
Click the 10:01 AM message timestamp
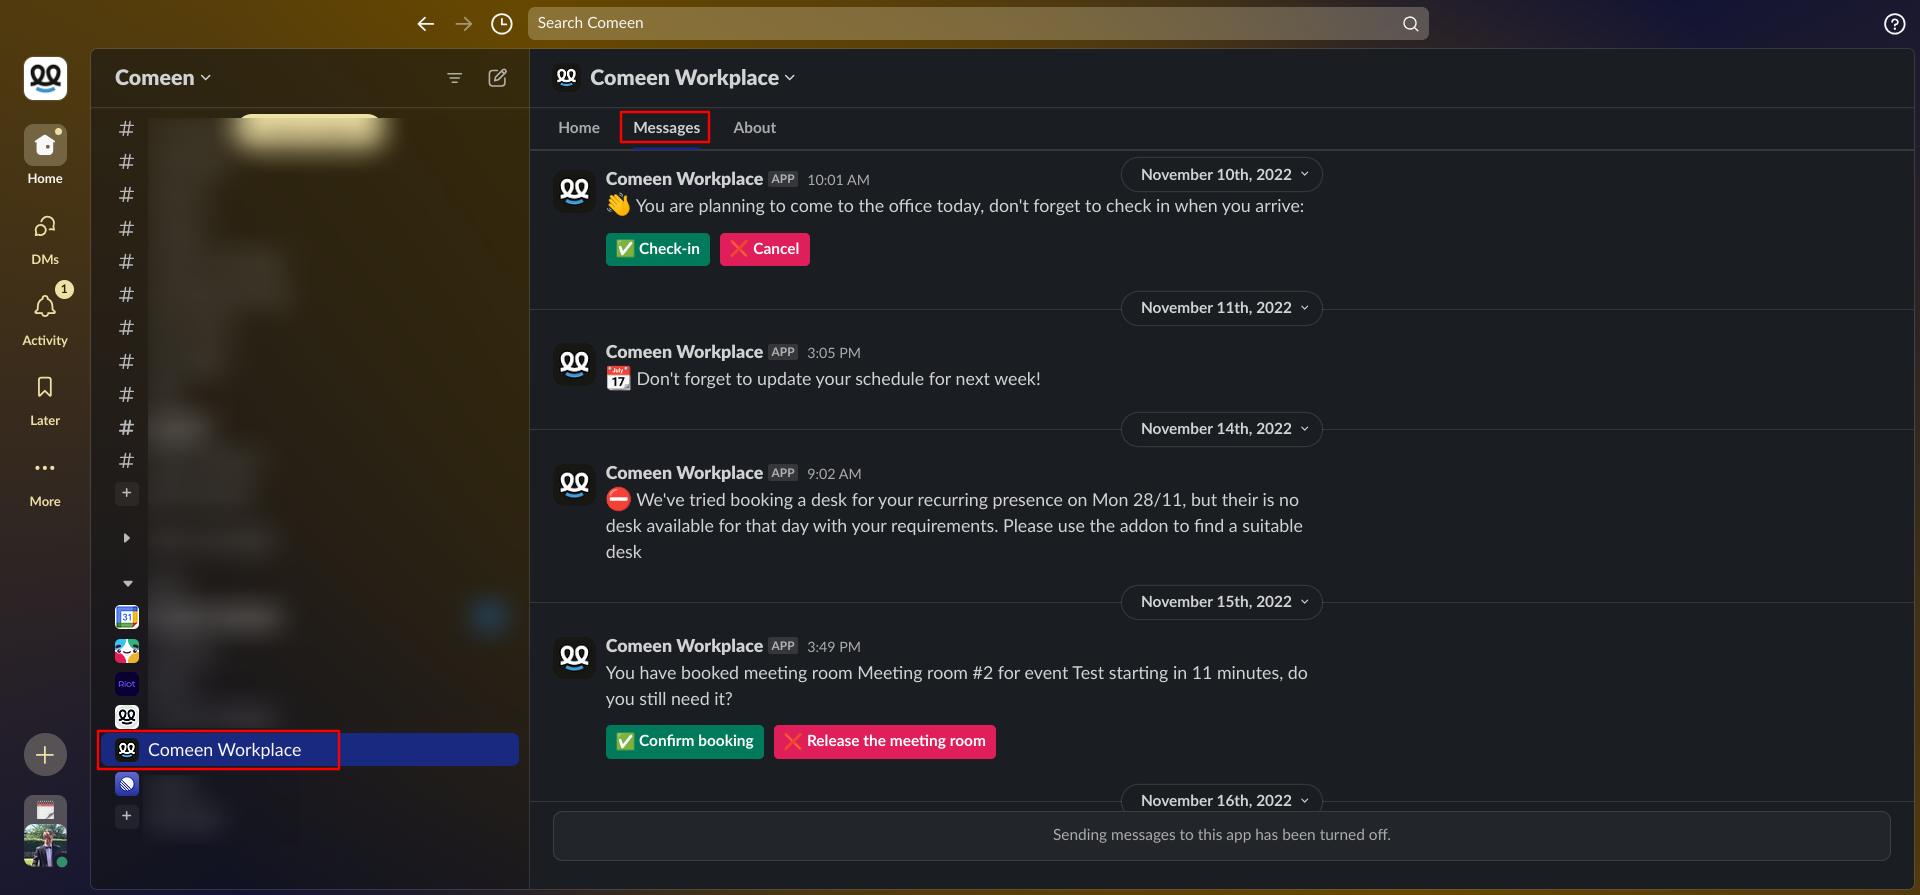click(x=838, y=180)
